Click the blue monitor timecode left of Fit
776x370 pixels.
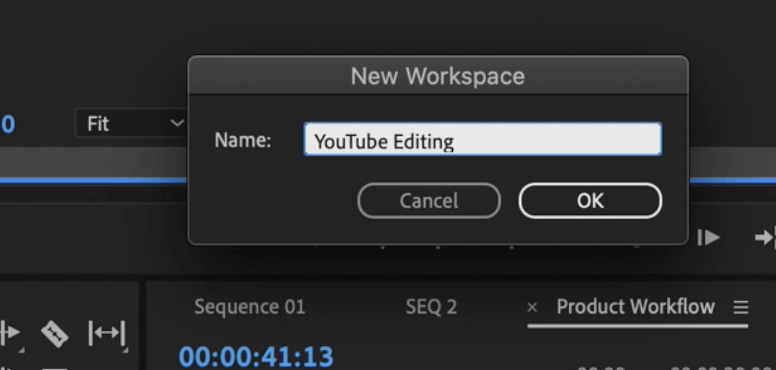pos(7,124)
